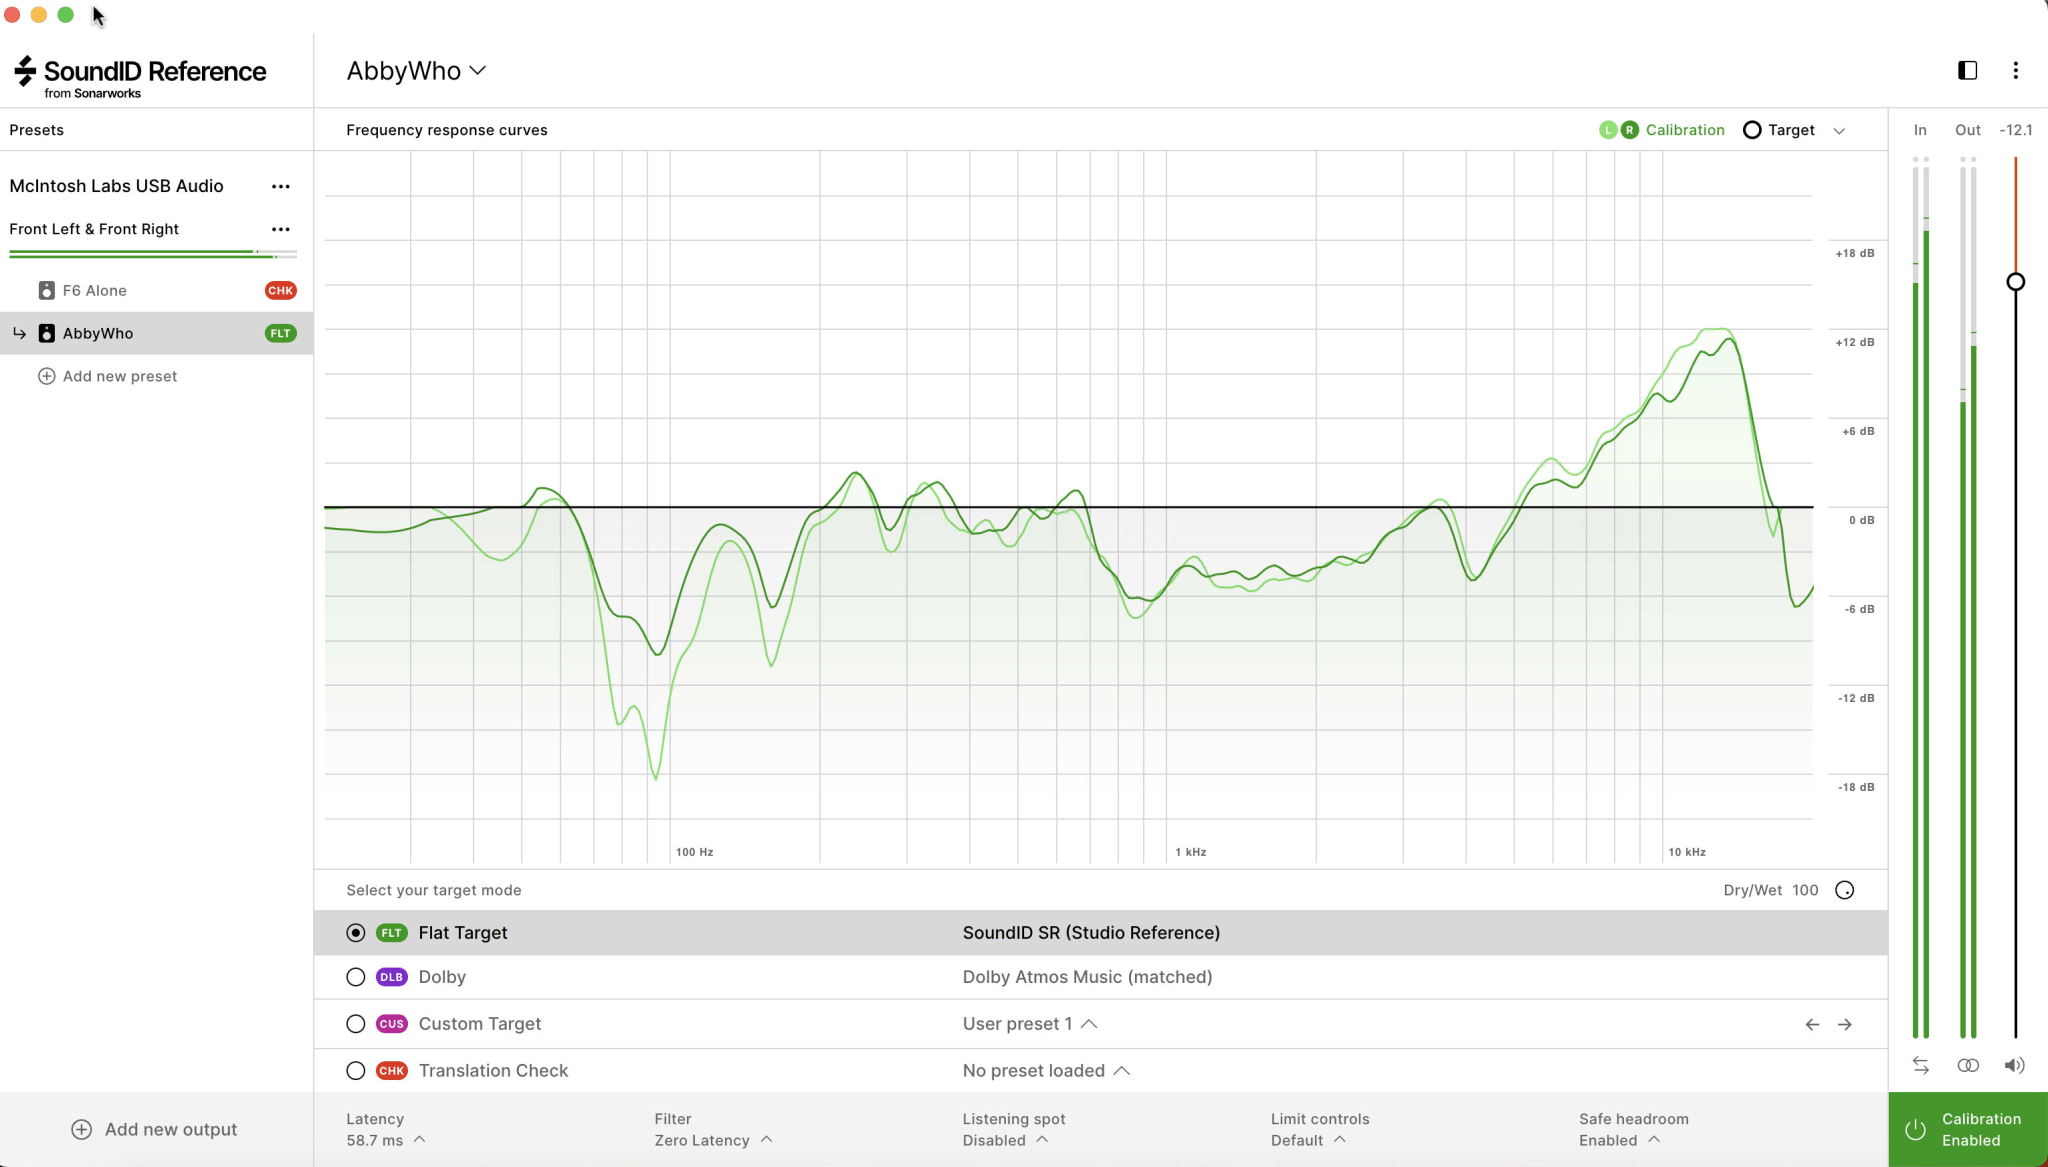Expand the Latency 58.7 ms setting

point(386,1130)
